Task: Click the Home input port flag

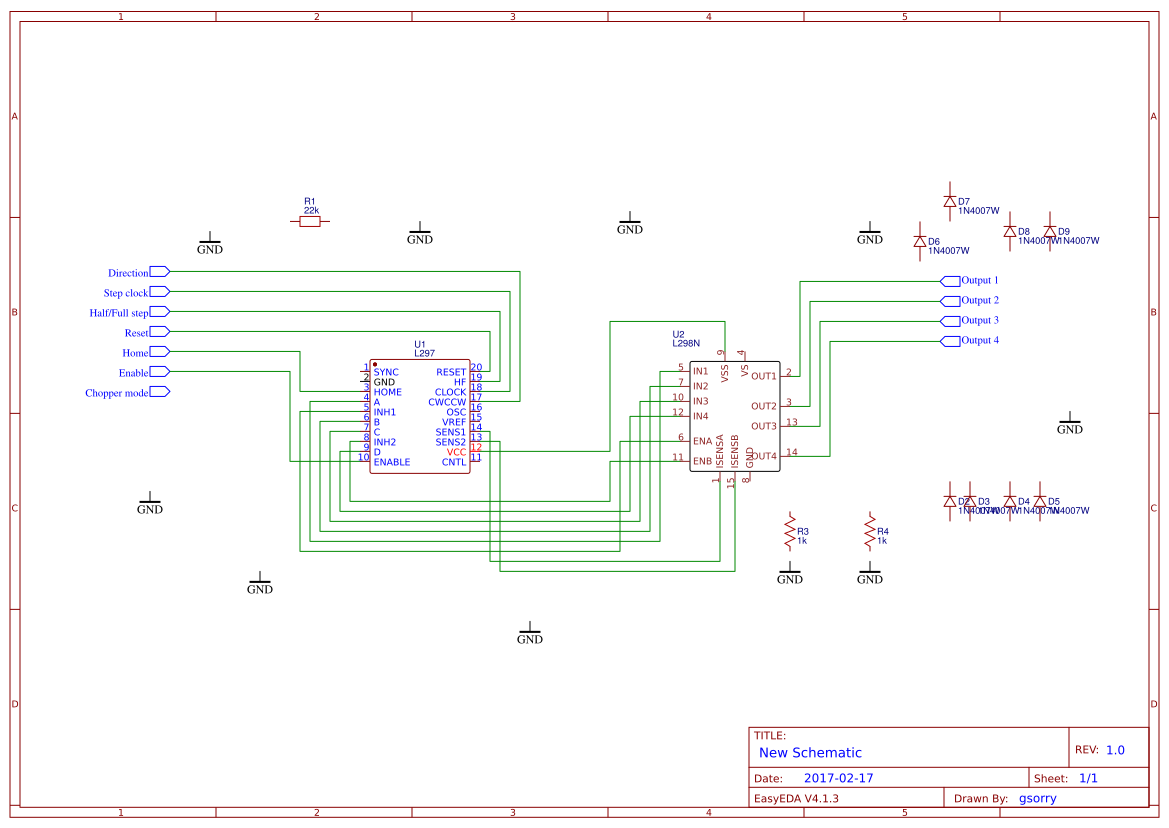Action: click(160, 352)
